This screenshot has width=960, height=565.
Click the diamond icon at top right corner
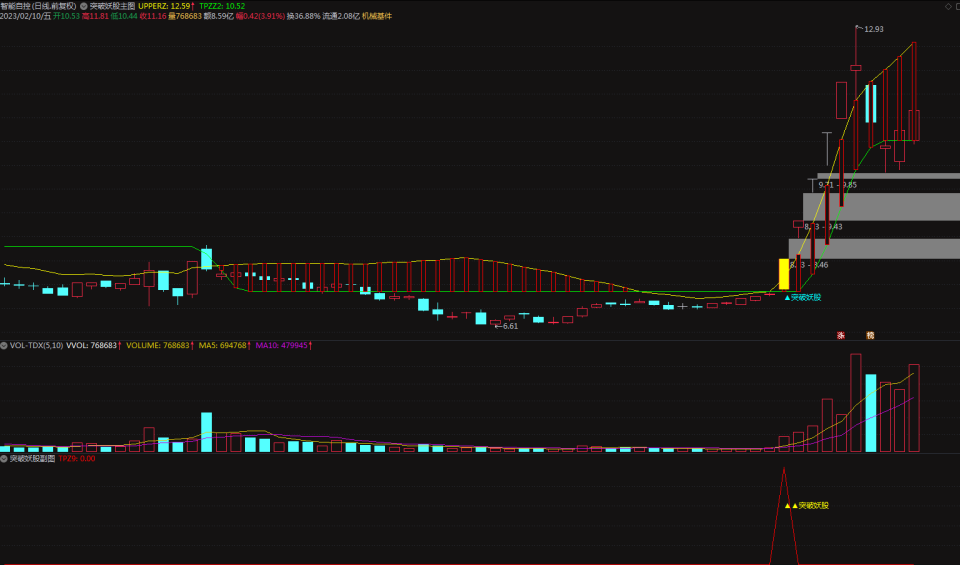(949, 6)
